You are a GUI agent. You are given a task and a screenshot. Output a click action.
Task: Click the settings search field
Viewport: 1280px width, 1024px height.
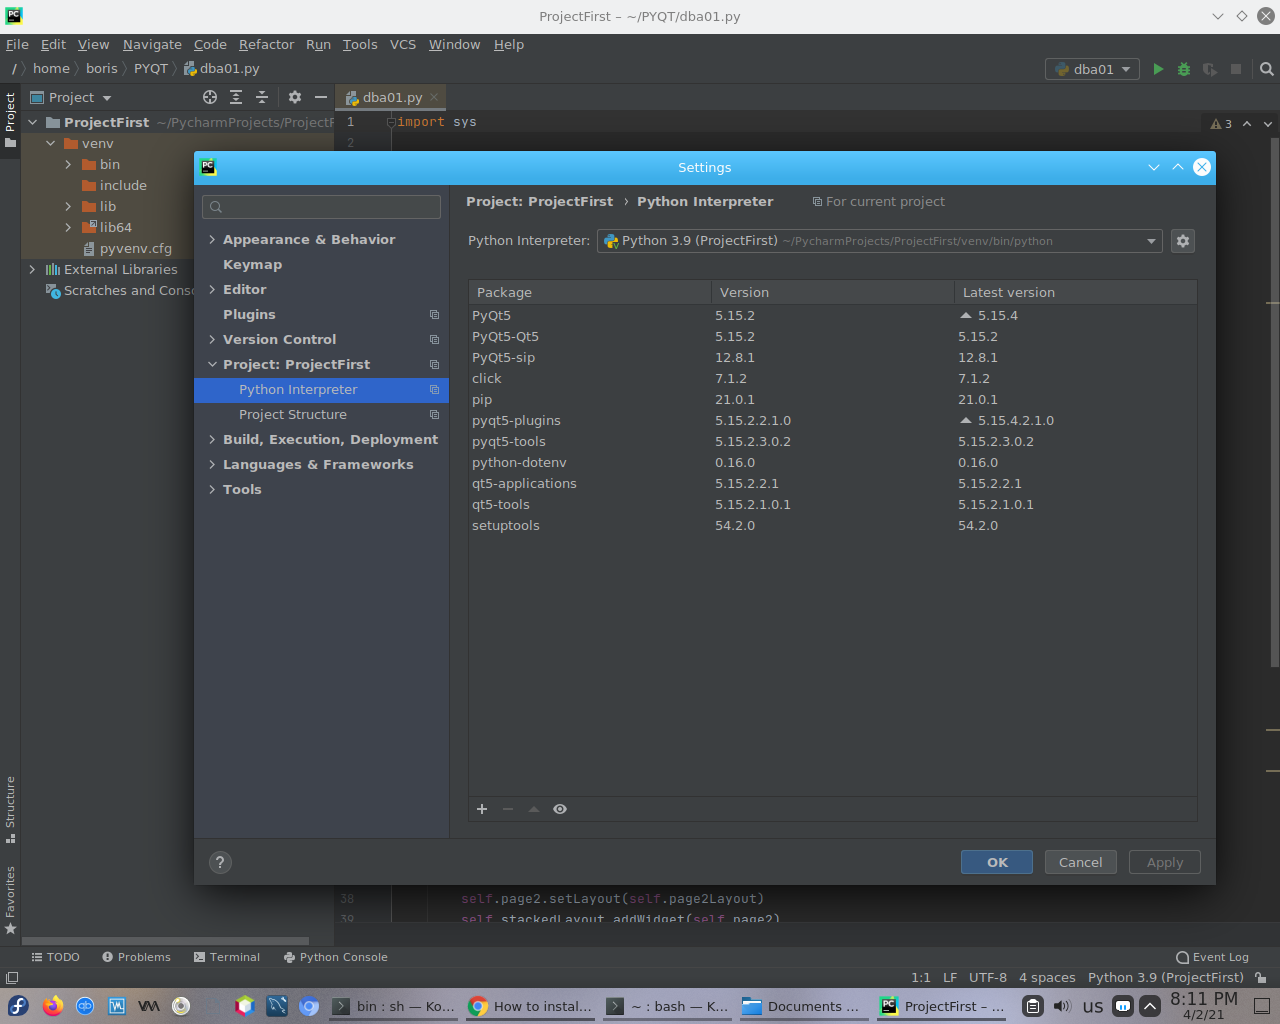321,207
